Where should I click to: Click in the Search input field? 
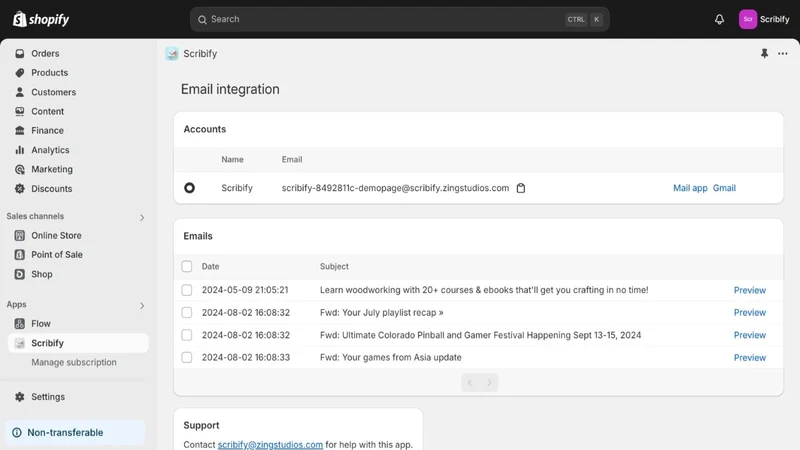[x=399, y=19]
